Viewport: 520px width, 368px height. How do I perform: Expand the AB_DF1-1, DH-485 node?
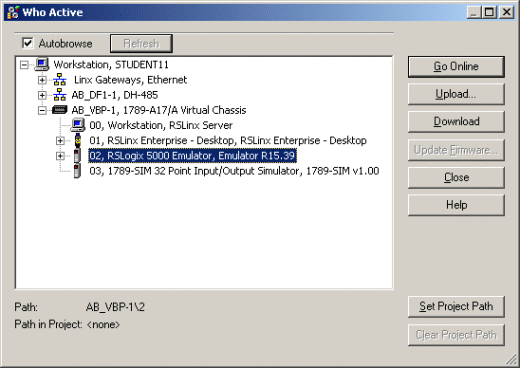(42, 95)
